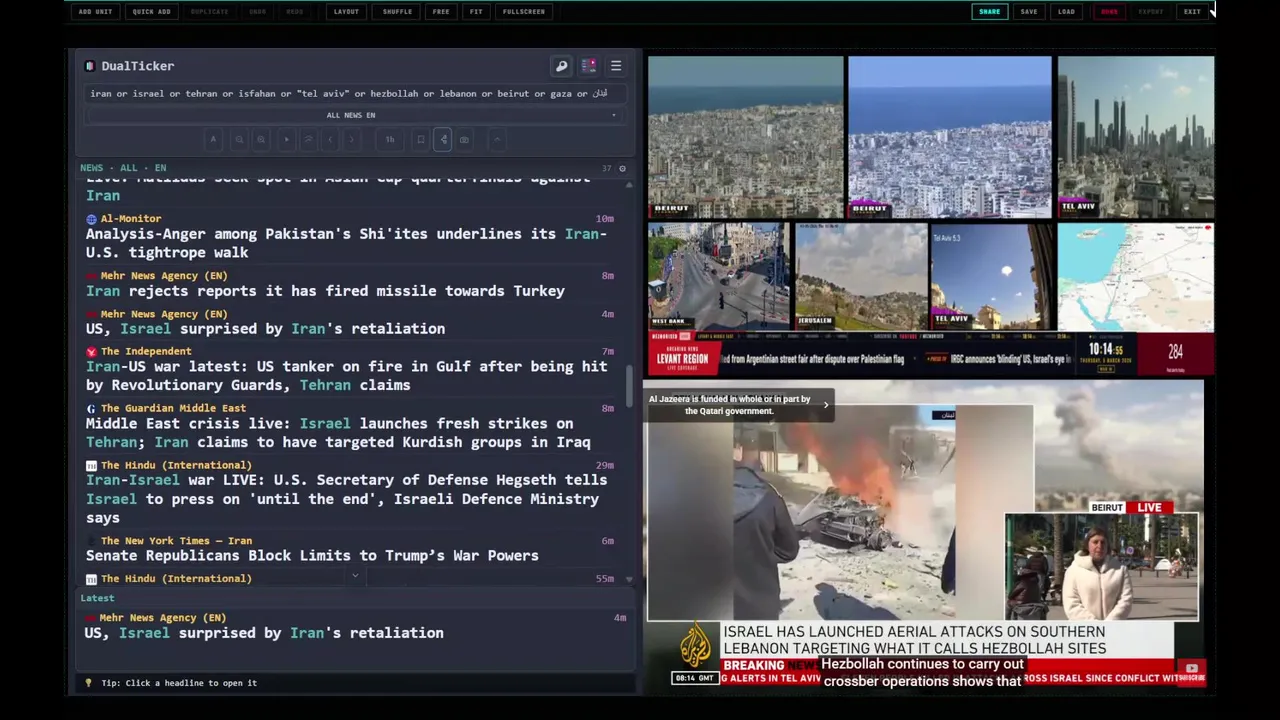Toggle FIT mode in top bar
Image resolution: width=1280 pixels, height=720 pixels.
coord(476,12)
